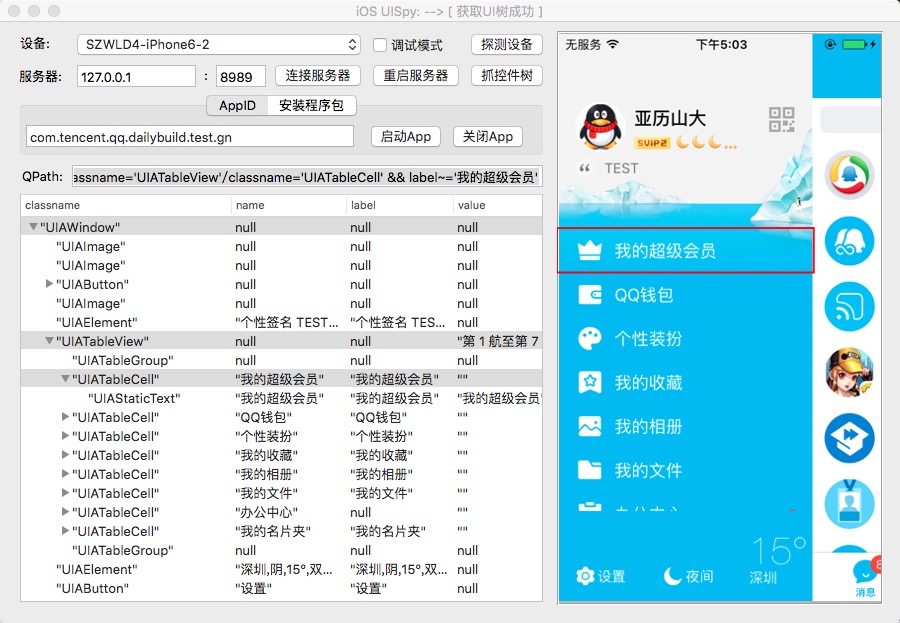Expand the UIATableCell 我的文件 node
The image size is (900, 623).
65,493
